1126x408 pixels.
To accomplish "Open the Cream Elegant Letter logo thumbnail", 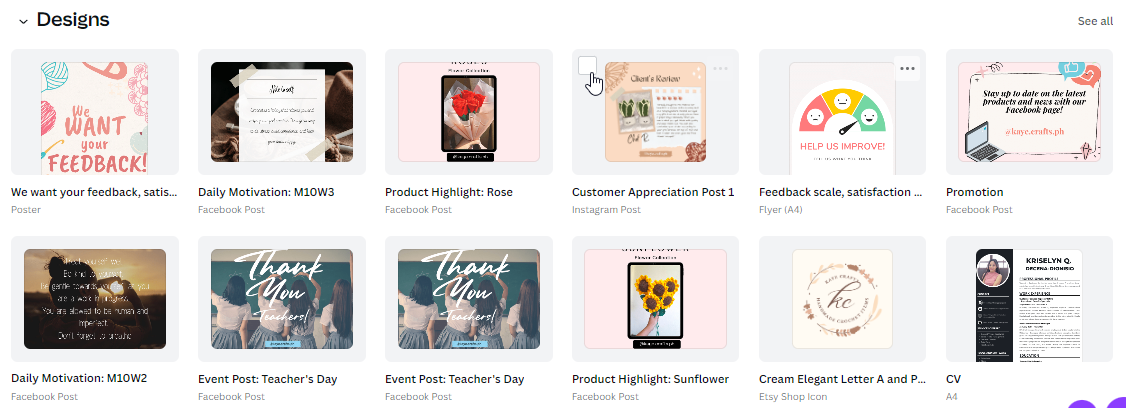I will (843, 299).
